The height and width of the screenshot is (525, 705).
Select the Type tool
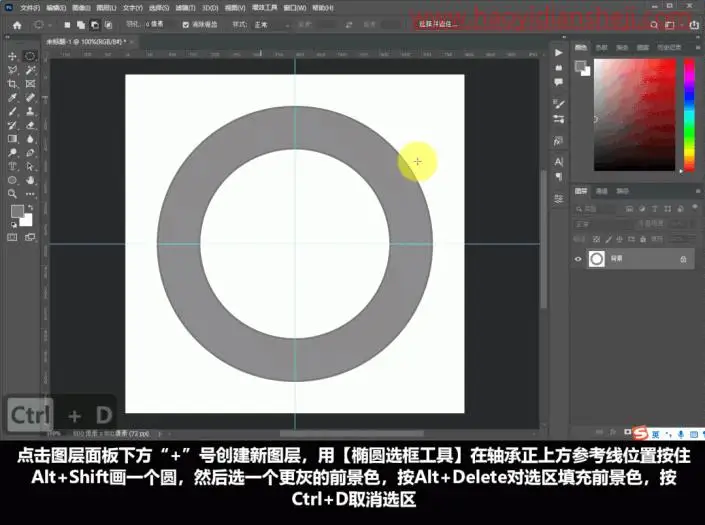[x=12, y=166]
